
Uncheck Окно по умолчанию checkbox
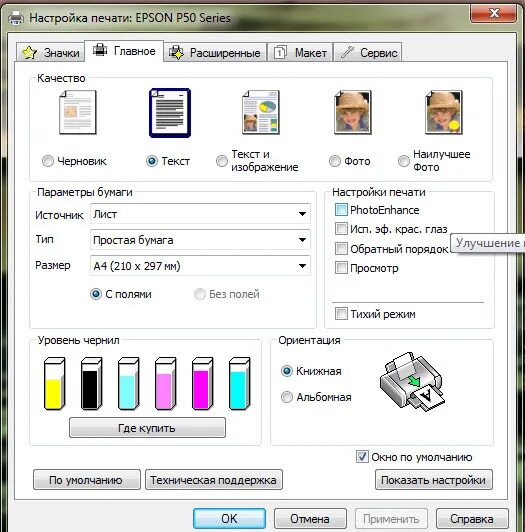coord(362,457)
